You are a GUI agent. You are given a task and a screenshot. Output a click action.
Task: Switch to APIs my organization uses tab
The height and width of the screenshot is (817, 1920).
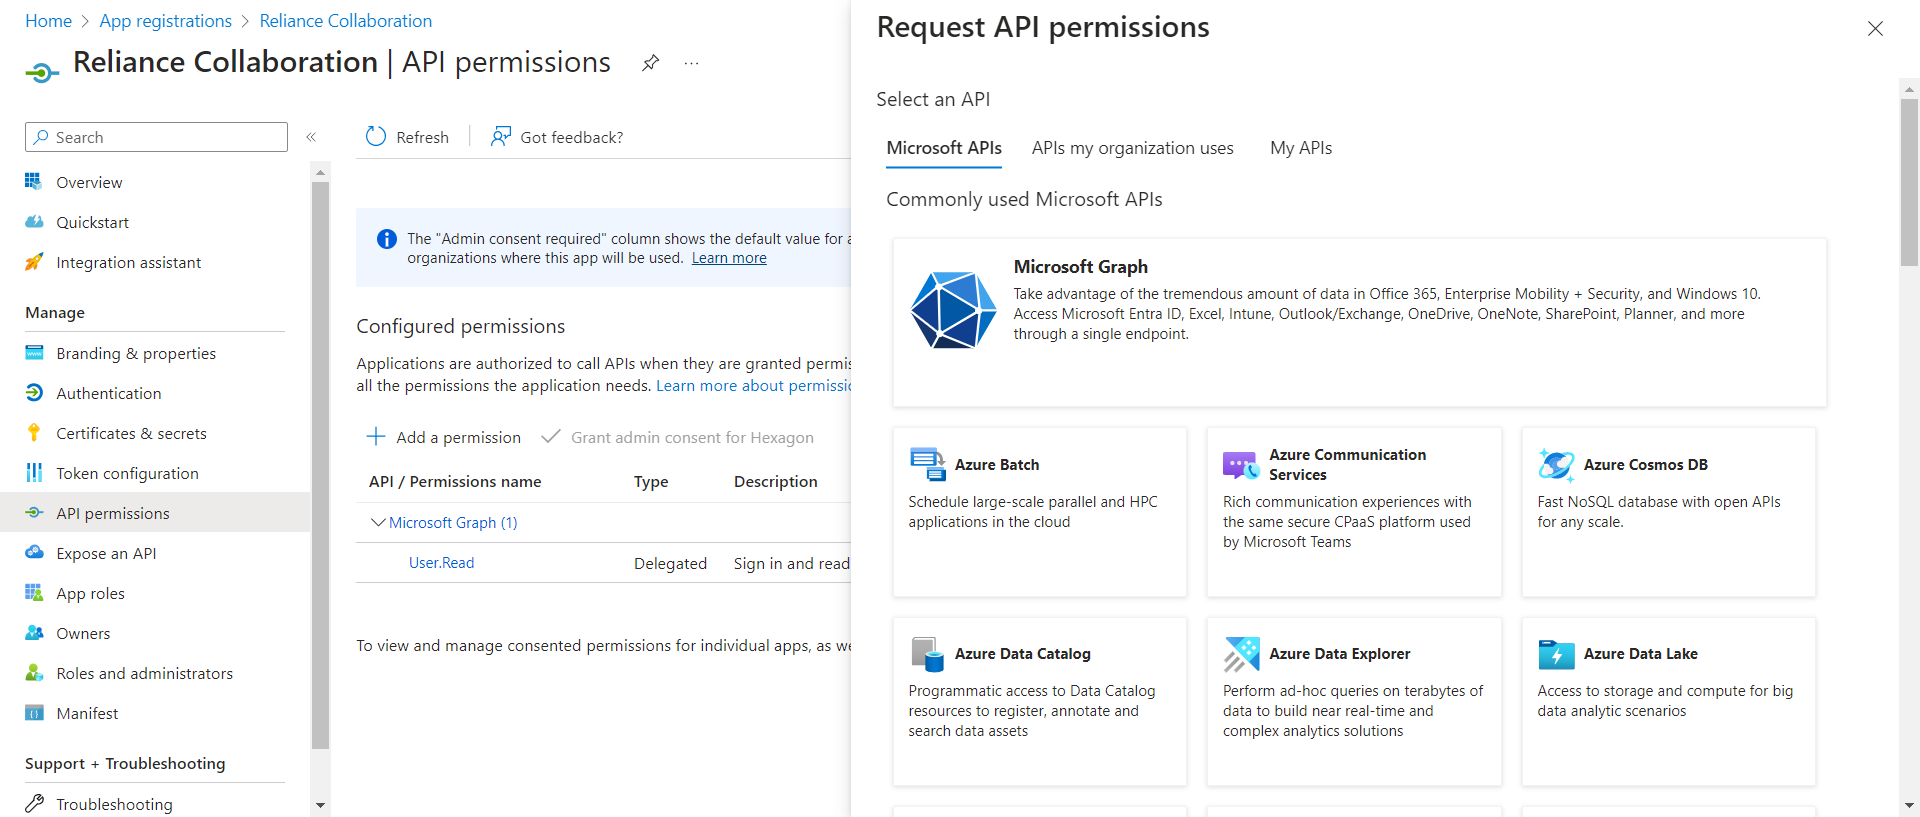click(1133, 148)
